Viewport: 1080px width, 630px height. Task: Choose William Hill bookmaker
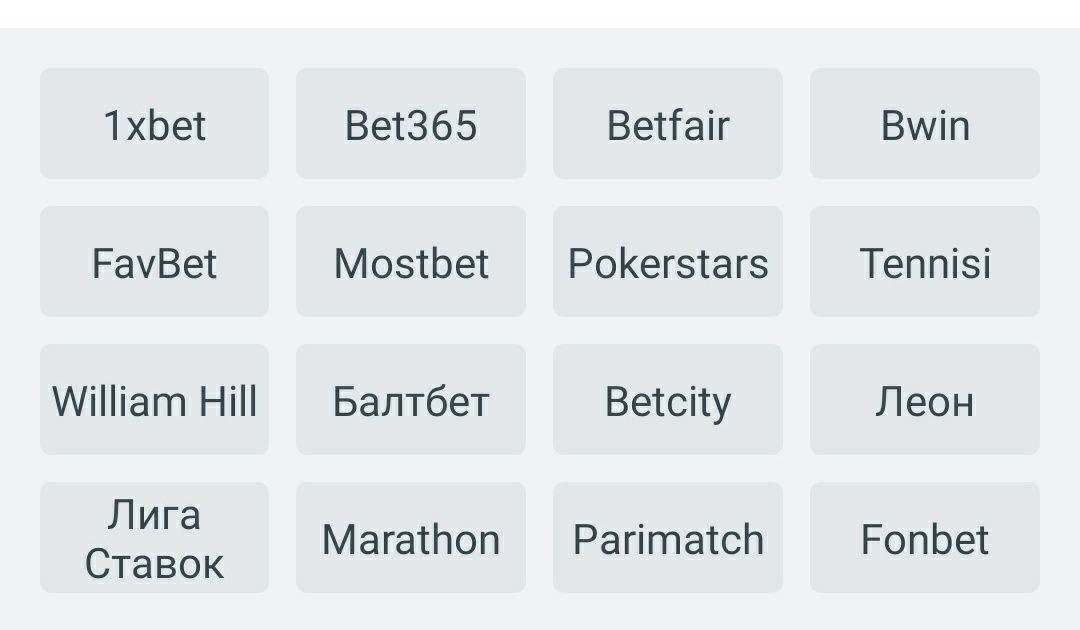(x=154, y=400)
